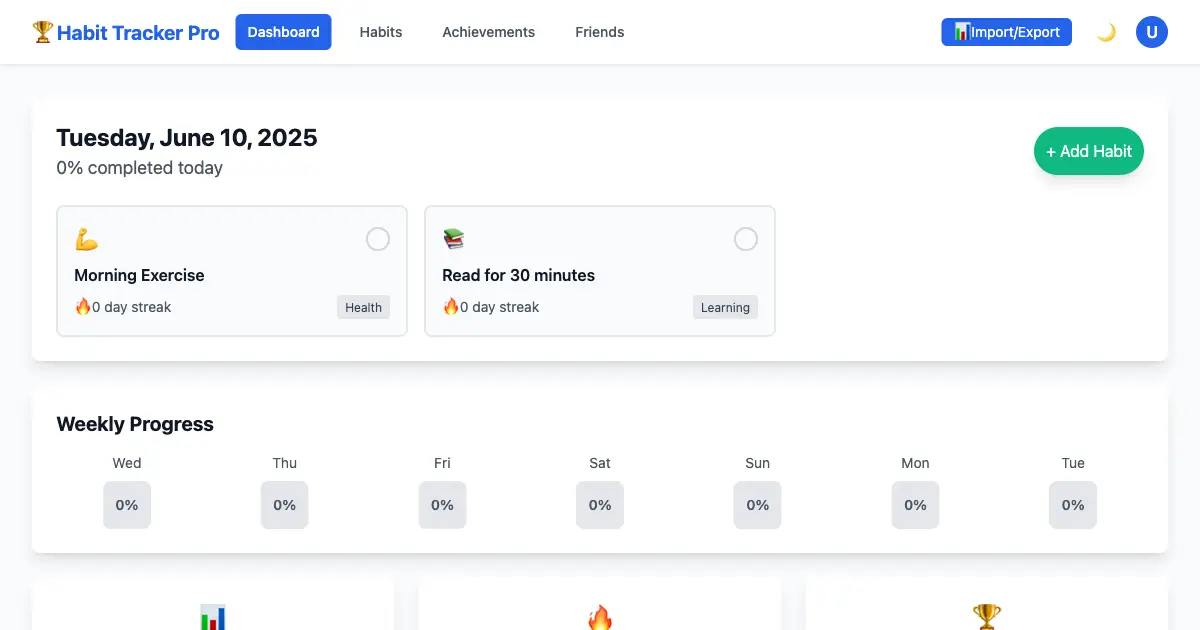Select Tuesday's 0% progress box

click(x=1072, y=505)
